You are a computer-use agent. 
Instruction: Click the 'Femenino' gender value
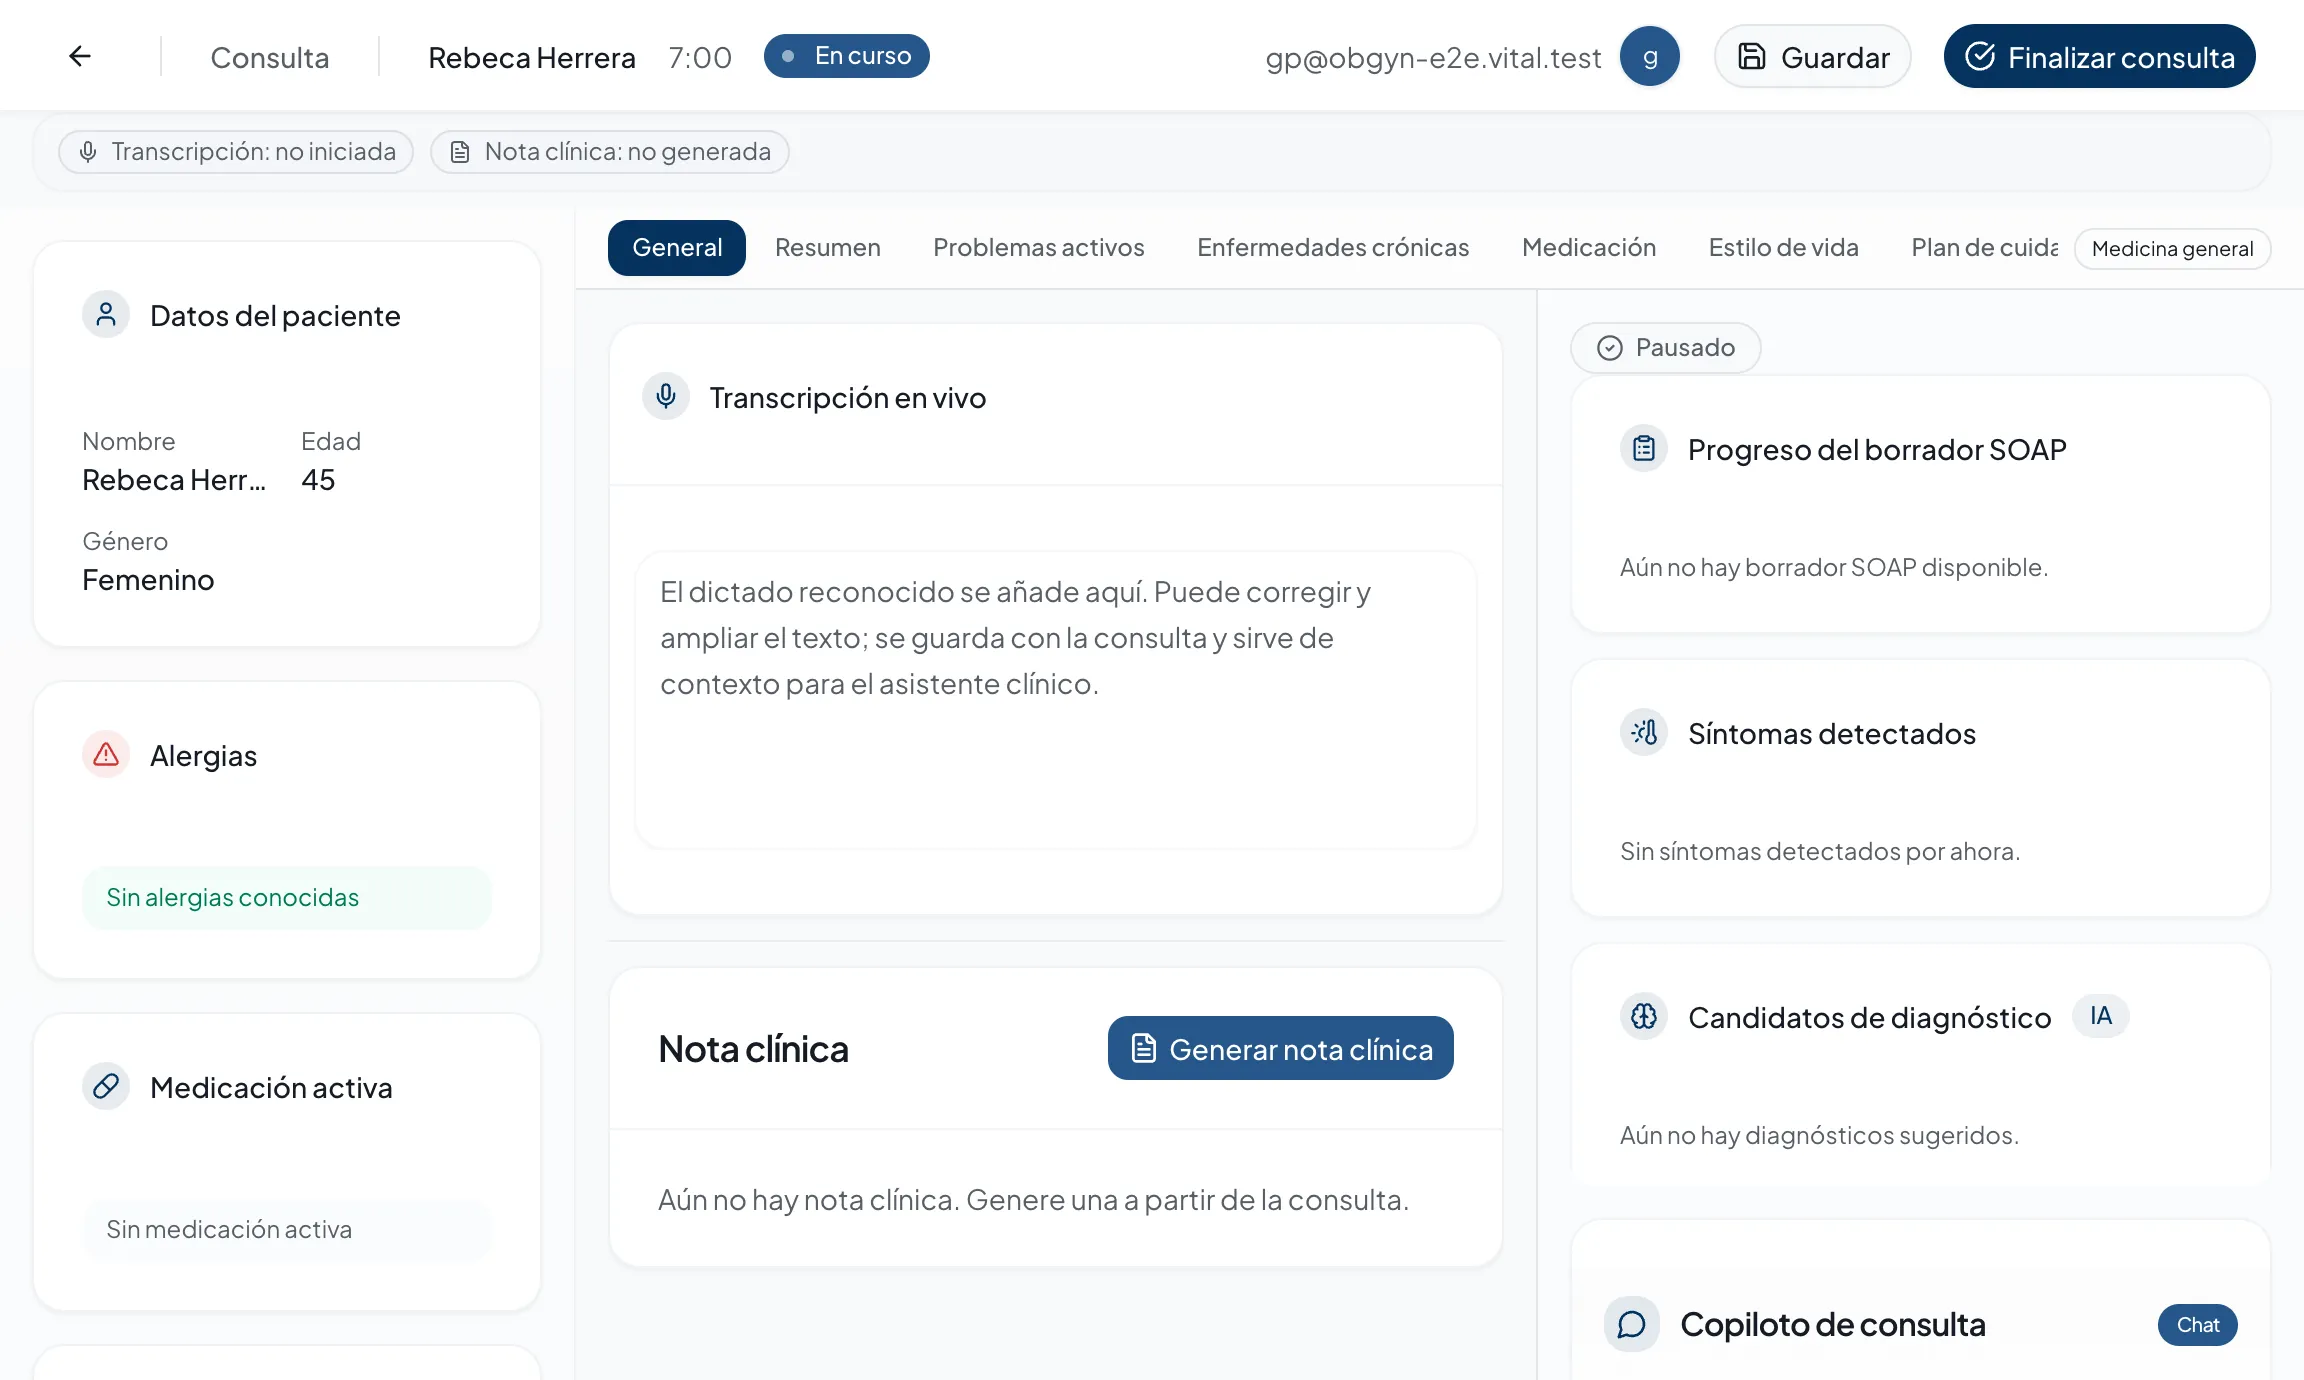148,580
